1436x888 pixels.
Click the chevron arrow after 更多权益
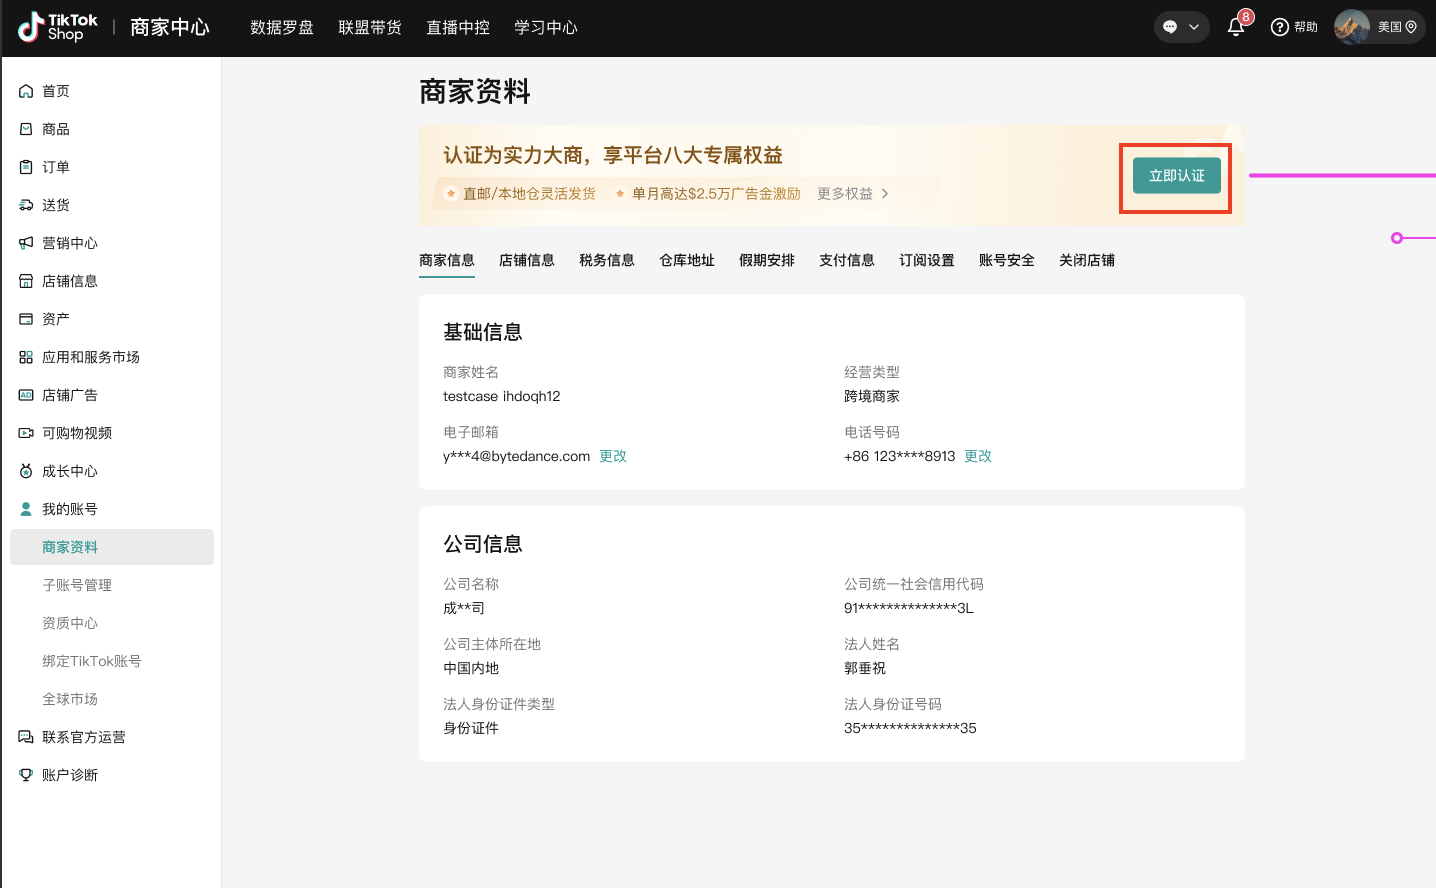coord(885,194)
